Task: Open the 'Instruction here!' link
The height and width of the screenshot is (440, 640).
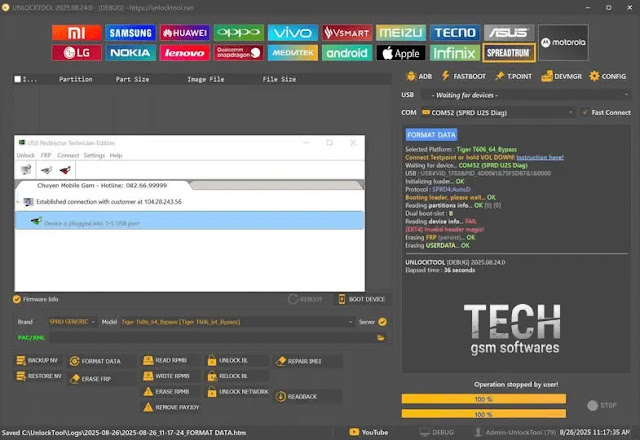Action: (x=540, y=157)
